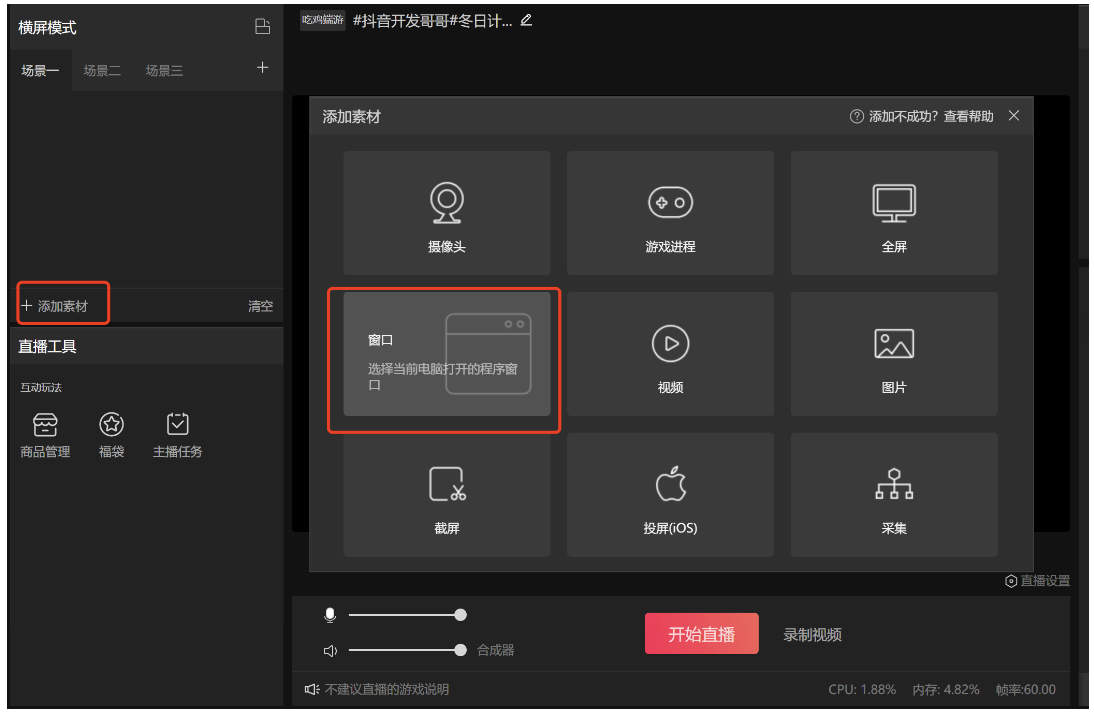
Task: Click the 开始直播 start streaming button
Action: point(701,634)
